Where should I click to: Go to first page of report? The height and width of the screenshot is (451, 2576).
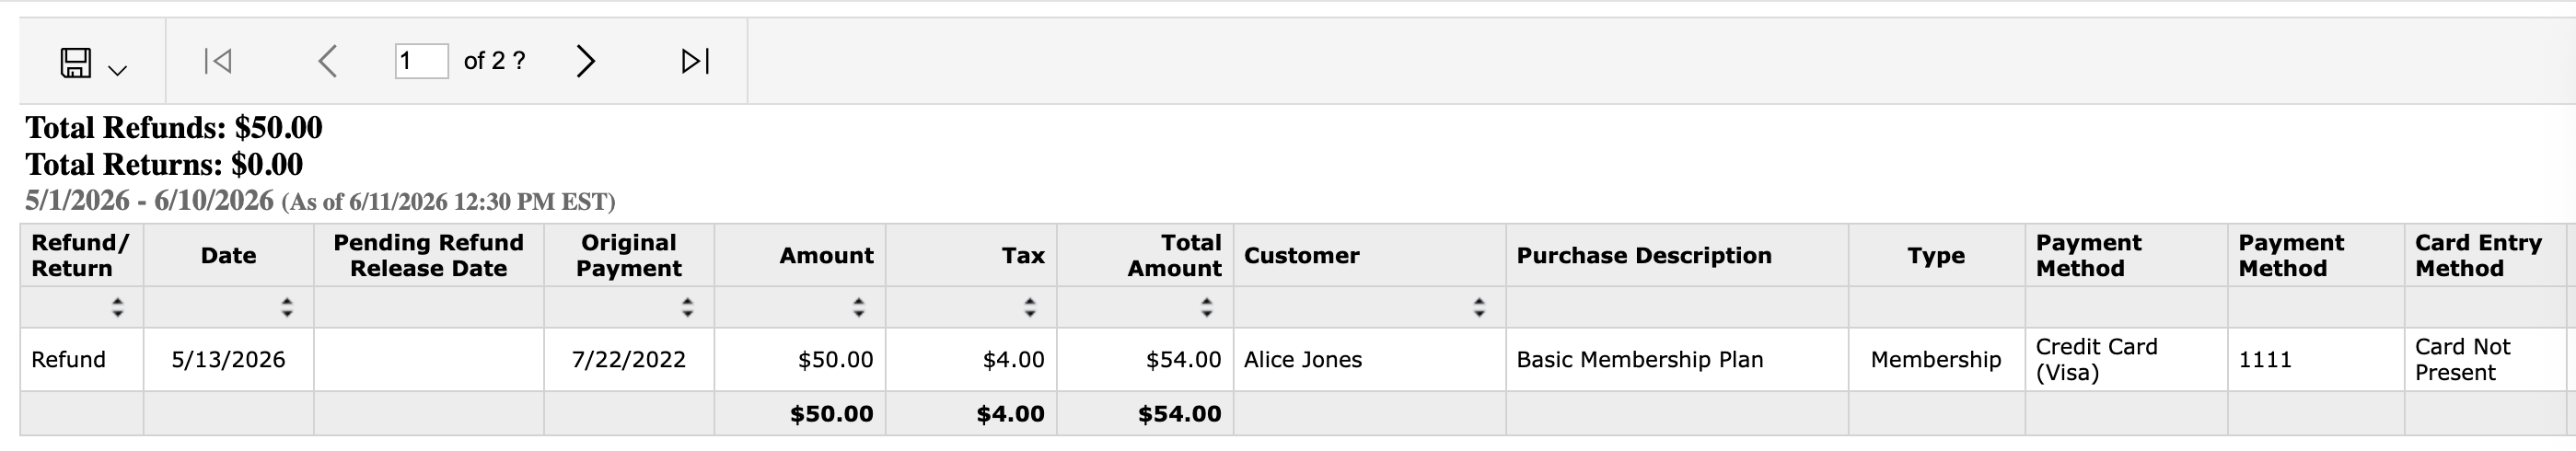[217, 61]
